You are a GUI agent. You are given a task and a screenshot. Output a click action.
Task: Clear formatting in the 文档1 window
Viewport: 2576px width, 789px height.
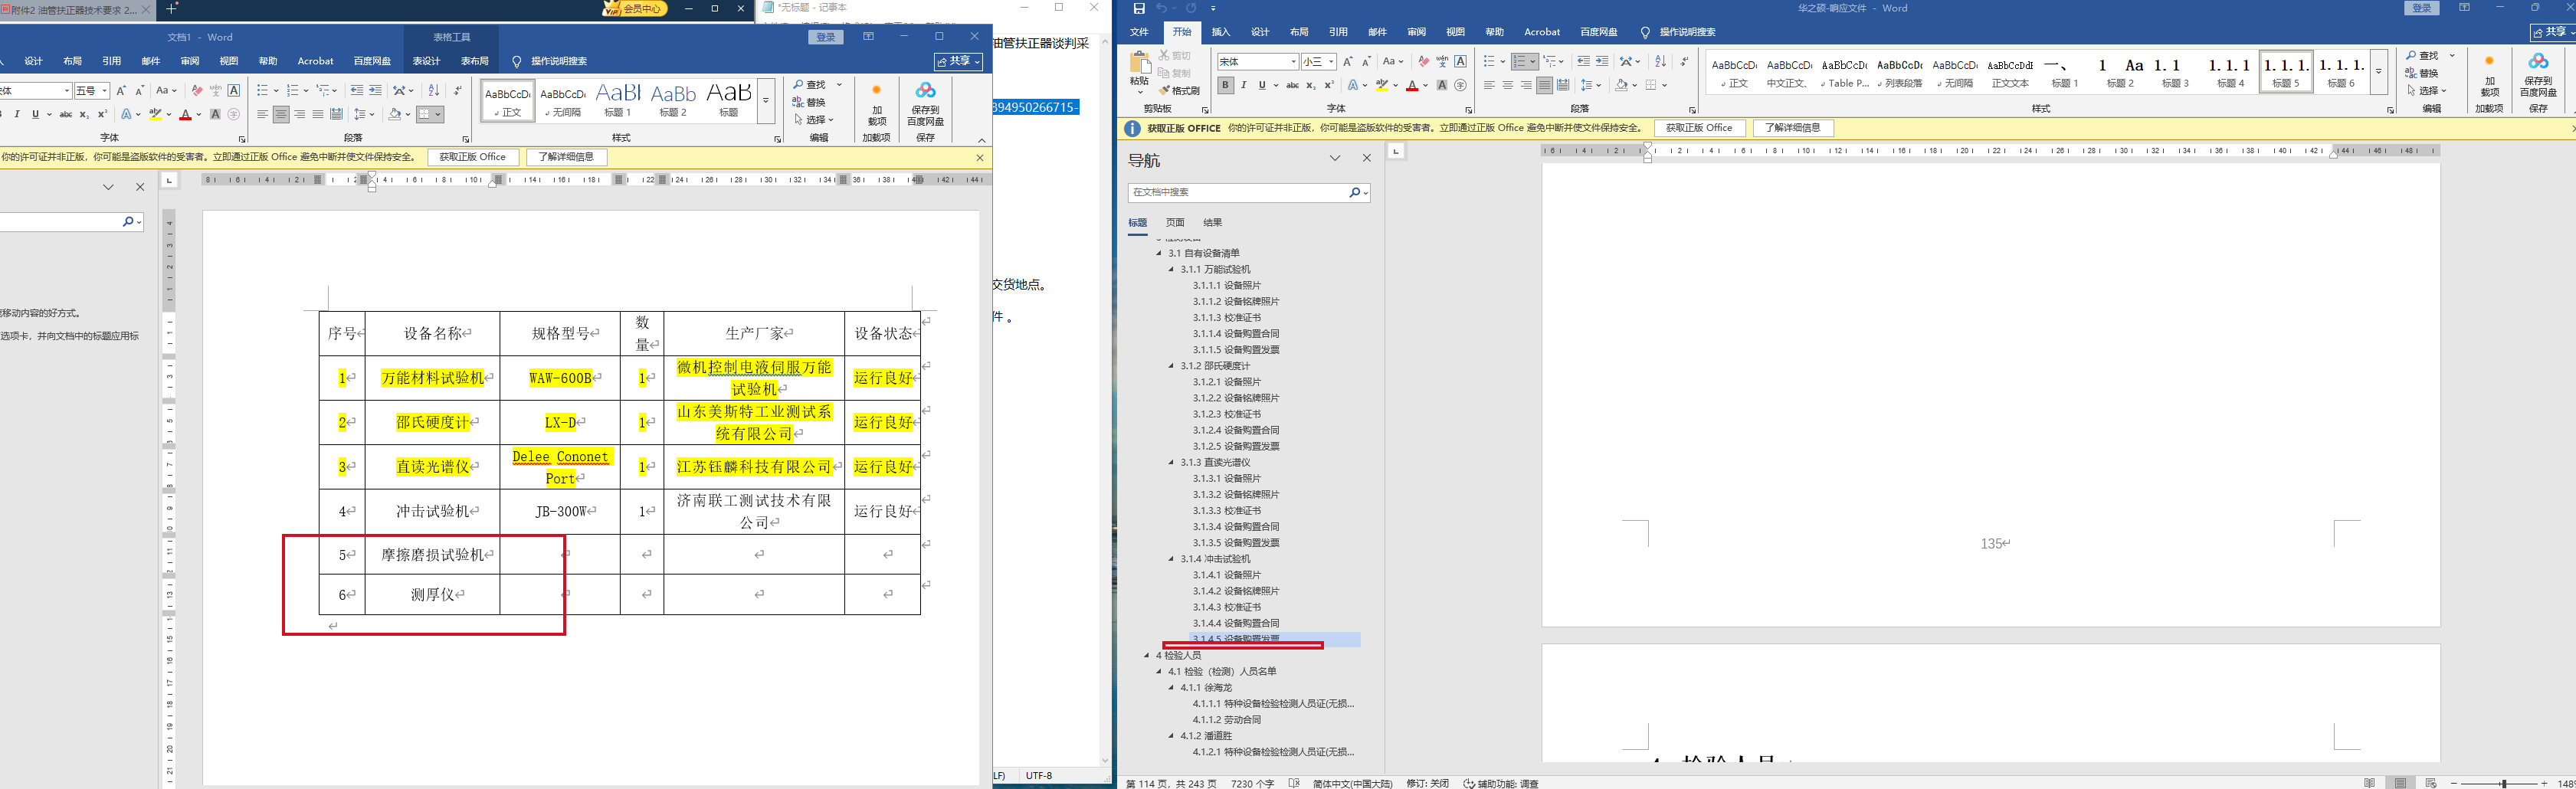(x=197, y=90)
